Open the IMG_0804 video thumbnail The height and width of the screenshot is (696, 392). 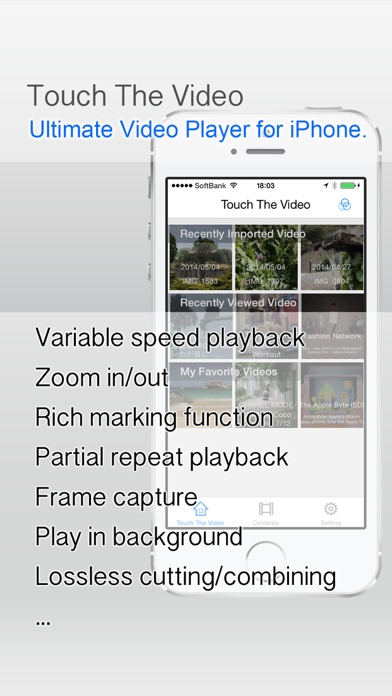tap(332, 257)
